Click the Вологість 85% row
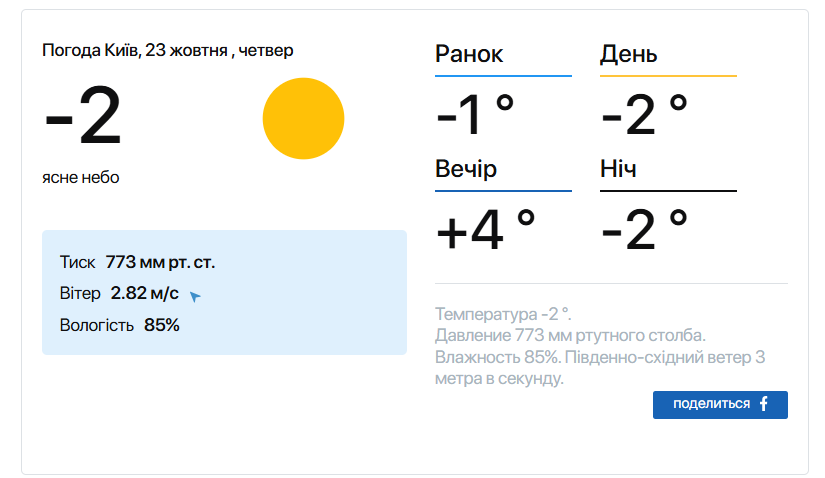825x478 pixels. point(119,325)
